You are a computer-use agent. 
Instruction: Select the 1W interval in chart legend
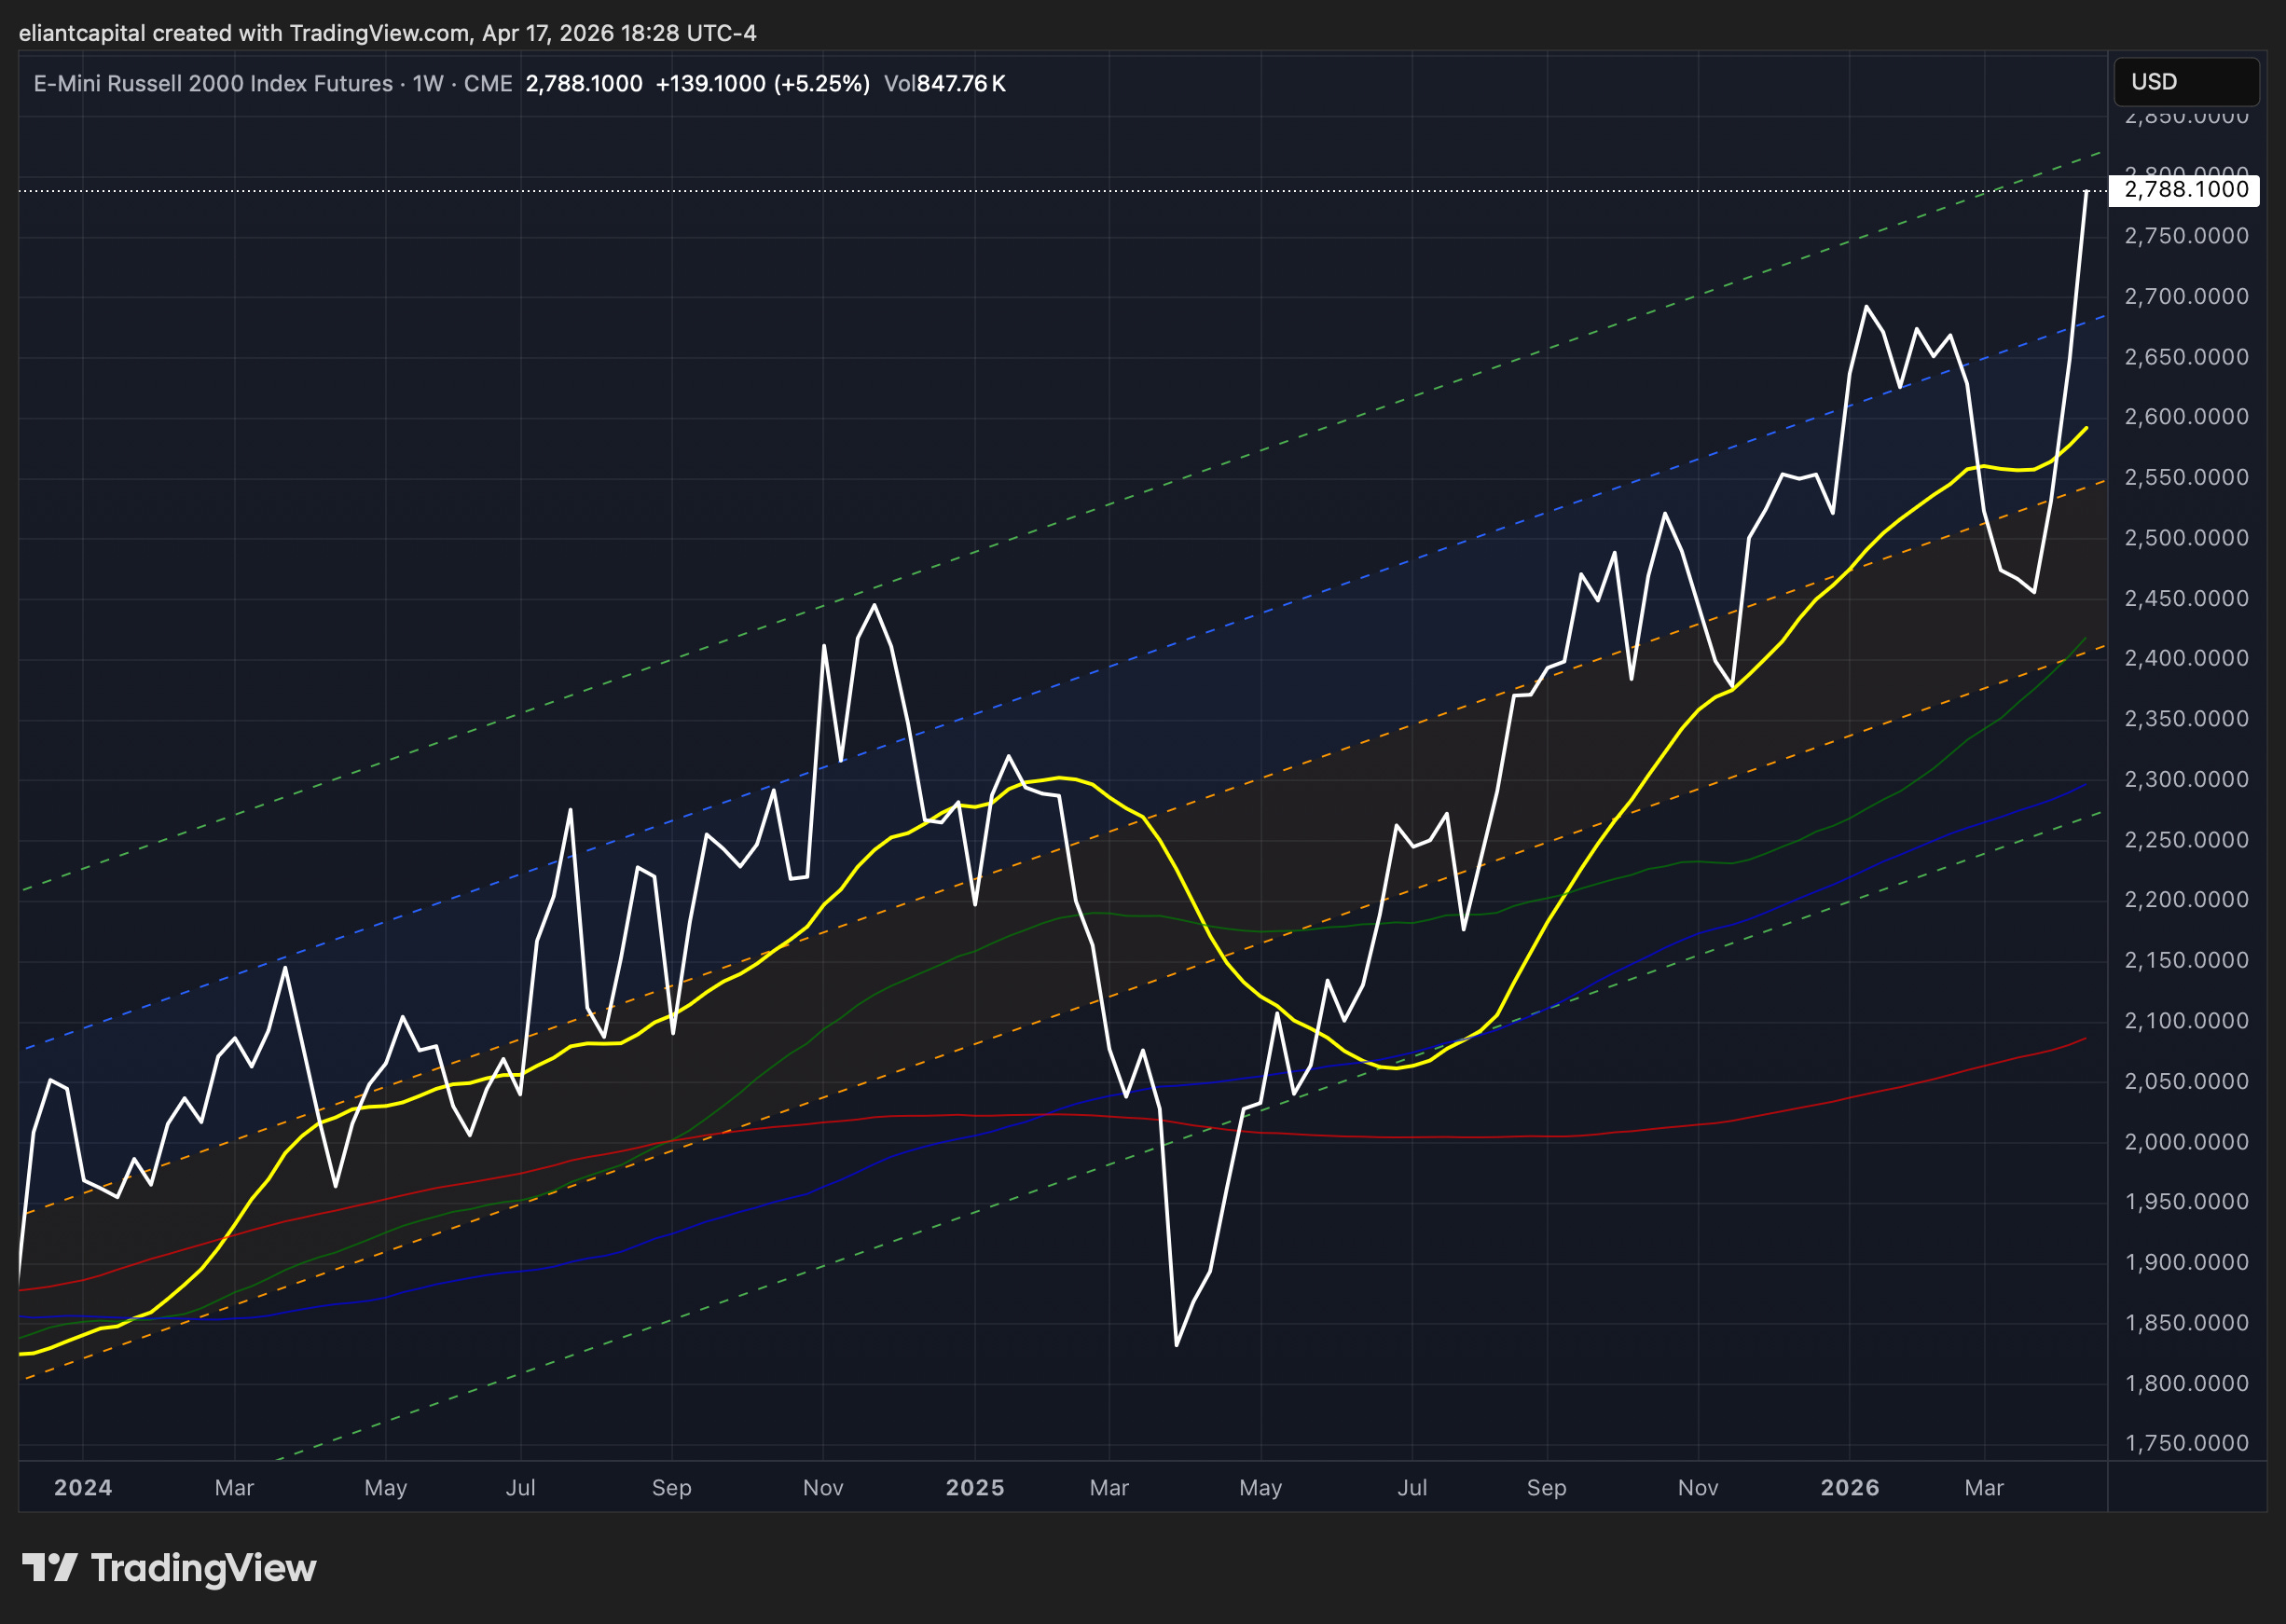click(428, 84)
